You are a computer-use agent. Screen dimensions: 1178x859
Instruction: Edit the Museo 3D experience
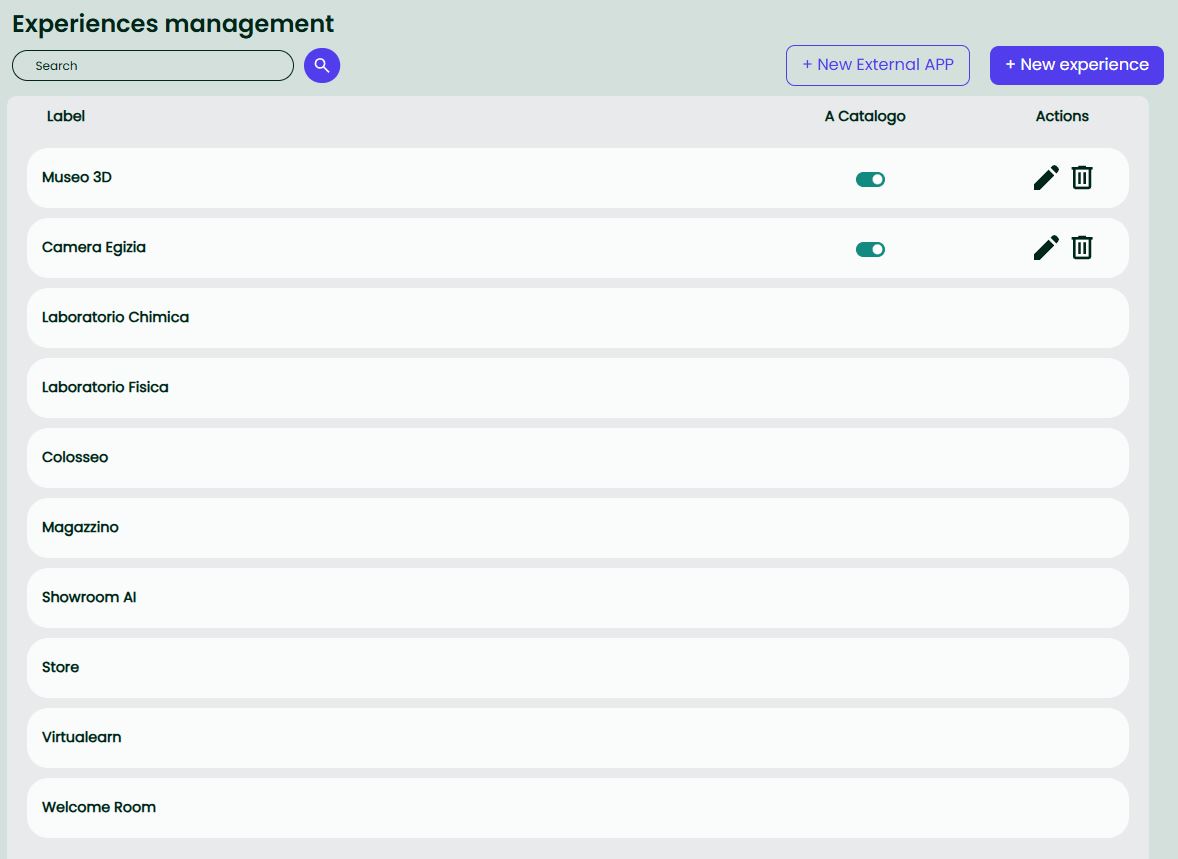[x=1046, y=178]
